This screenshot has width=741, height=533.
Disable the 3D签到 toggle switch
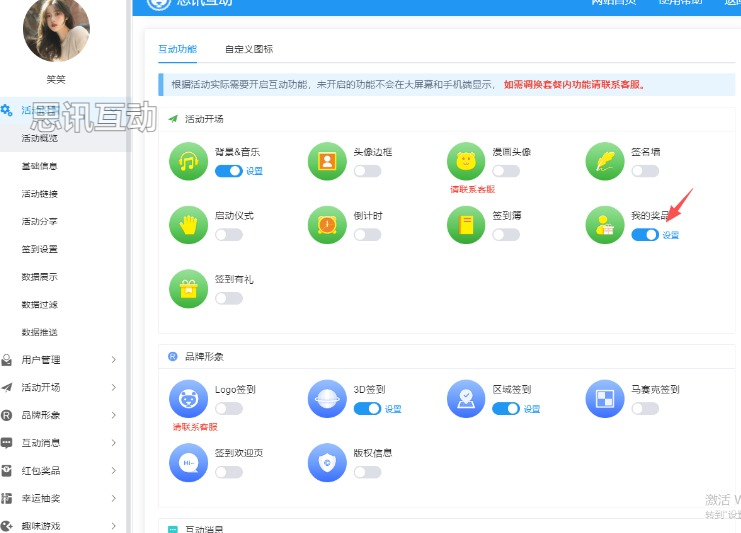point(367,409)
